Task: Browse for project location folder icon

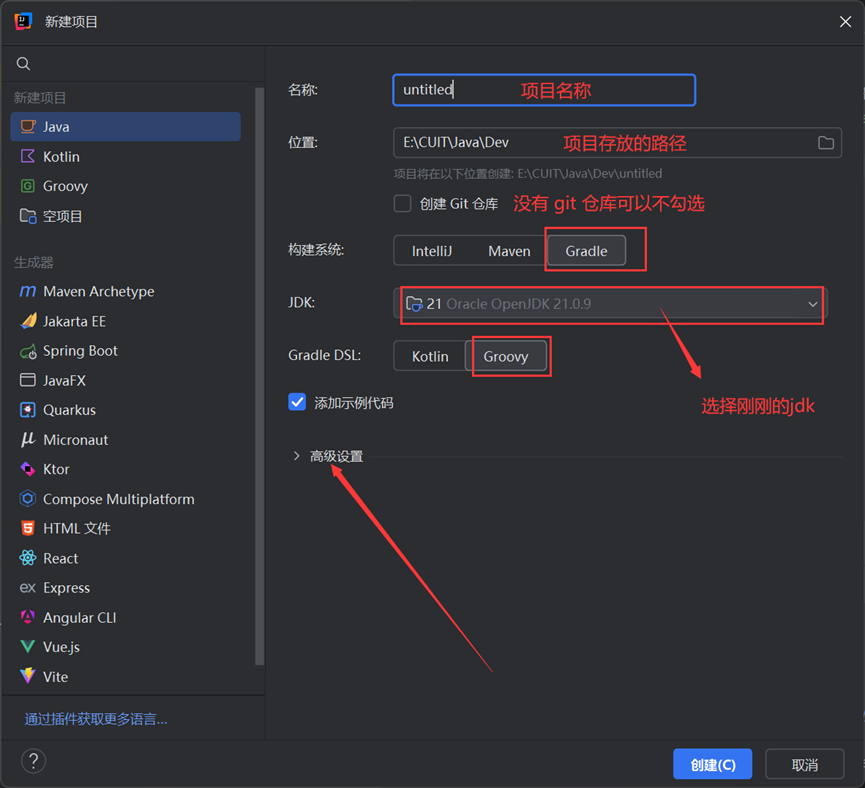Action: tap(825, 143)
